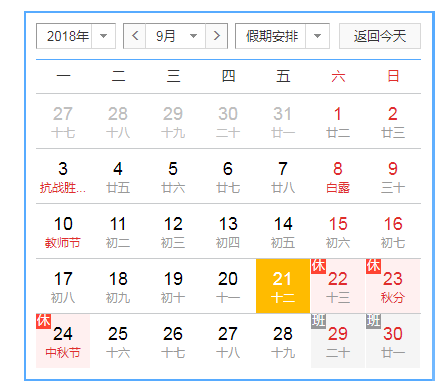Screen dimensions: 435x386
Task: Select September 12 date
Action: tap(173, 231)
